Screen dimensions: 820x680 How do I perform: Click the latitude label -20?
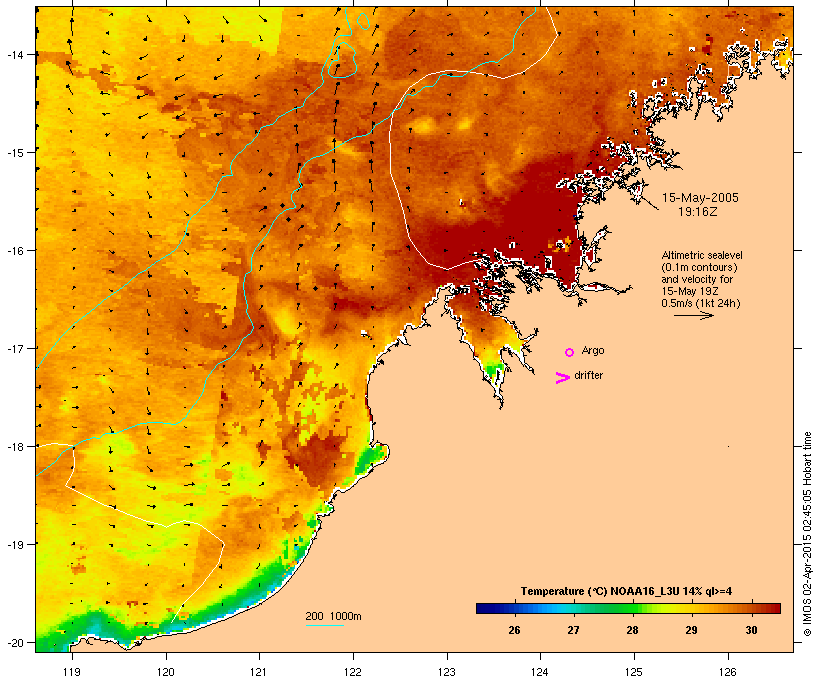click(15, 643)
